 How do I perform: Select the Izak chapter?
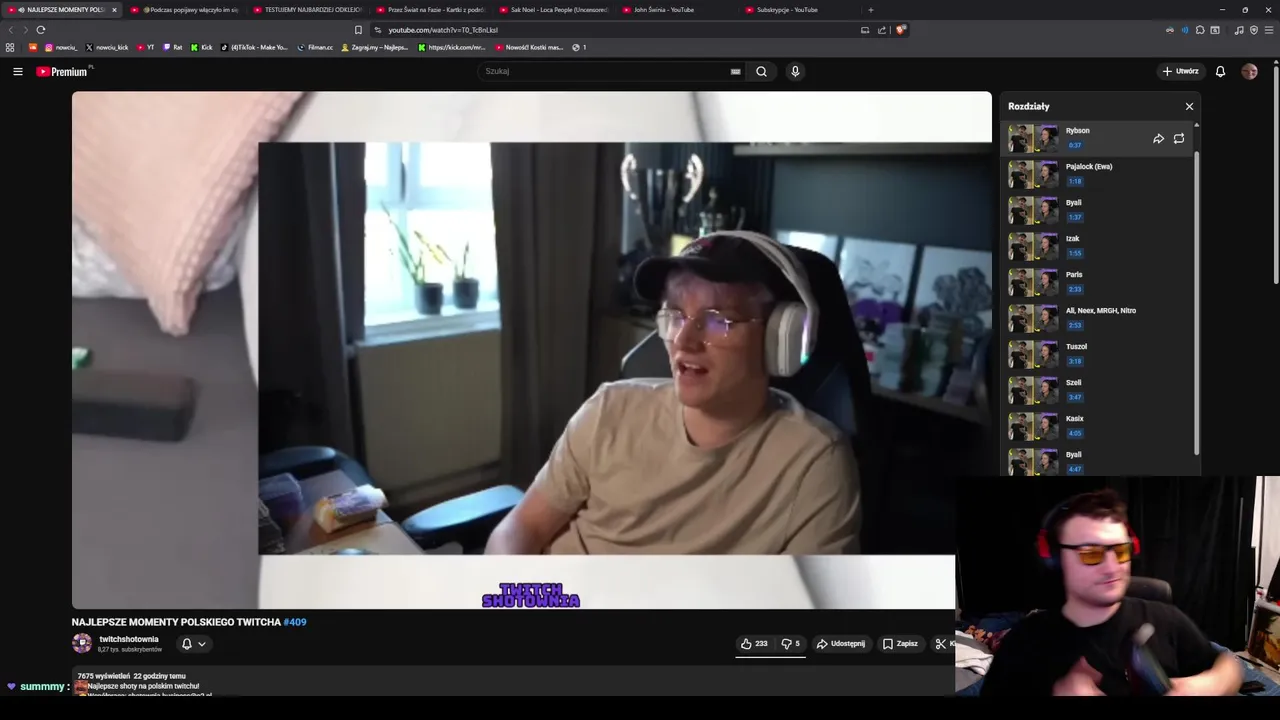tap(1098, 246)
